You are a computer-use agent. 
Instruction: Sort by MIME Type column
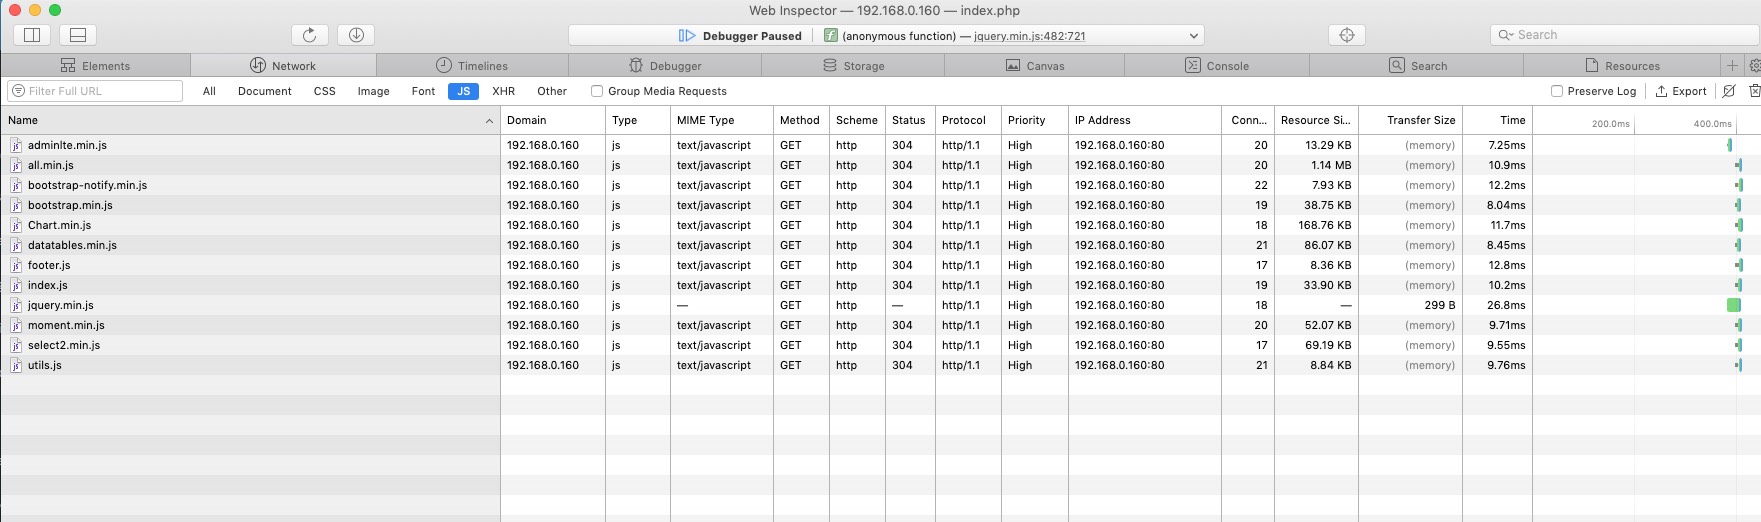722,120
